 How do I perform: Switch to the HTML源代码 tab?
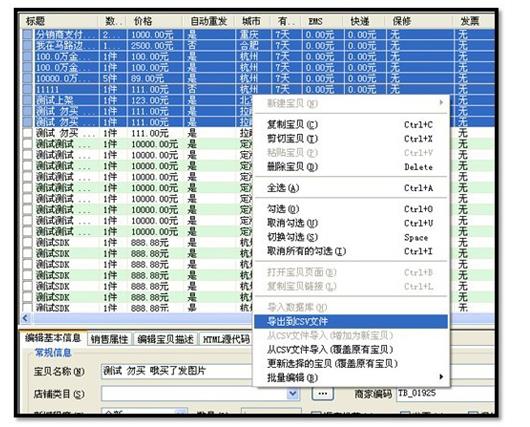tap(226, 339)
